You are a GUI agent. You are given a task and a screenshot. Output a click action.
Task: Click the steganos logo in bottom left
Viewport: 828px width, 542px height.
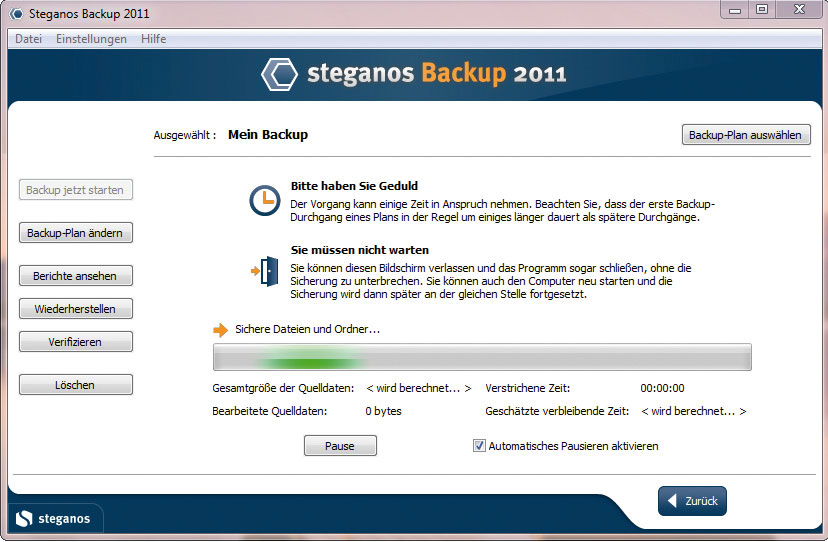(53, 519)
